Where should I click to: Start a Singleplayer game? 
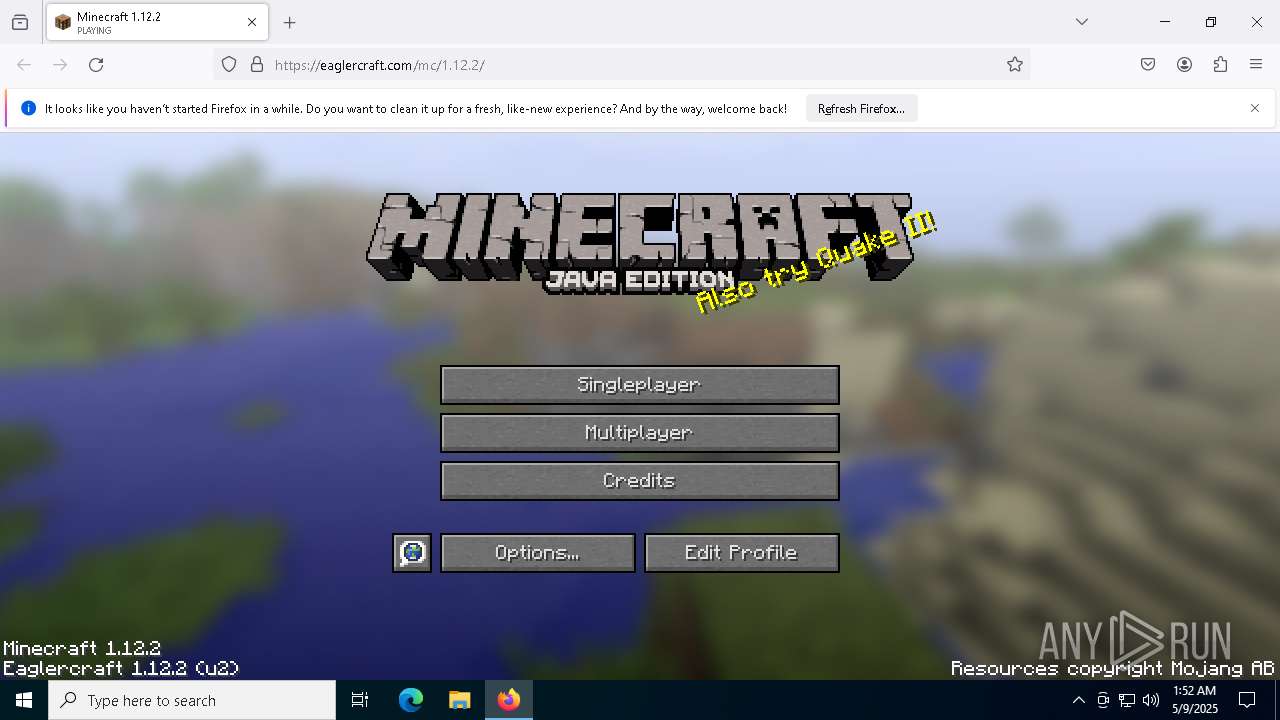[x=640, y=385]
